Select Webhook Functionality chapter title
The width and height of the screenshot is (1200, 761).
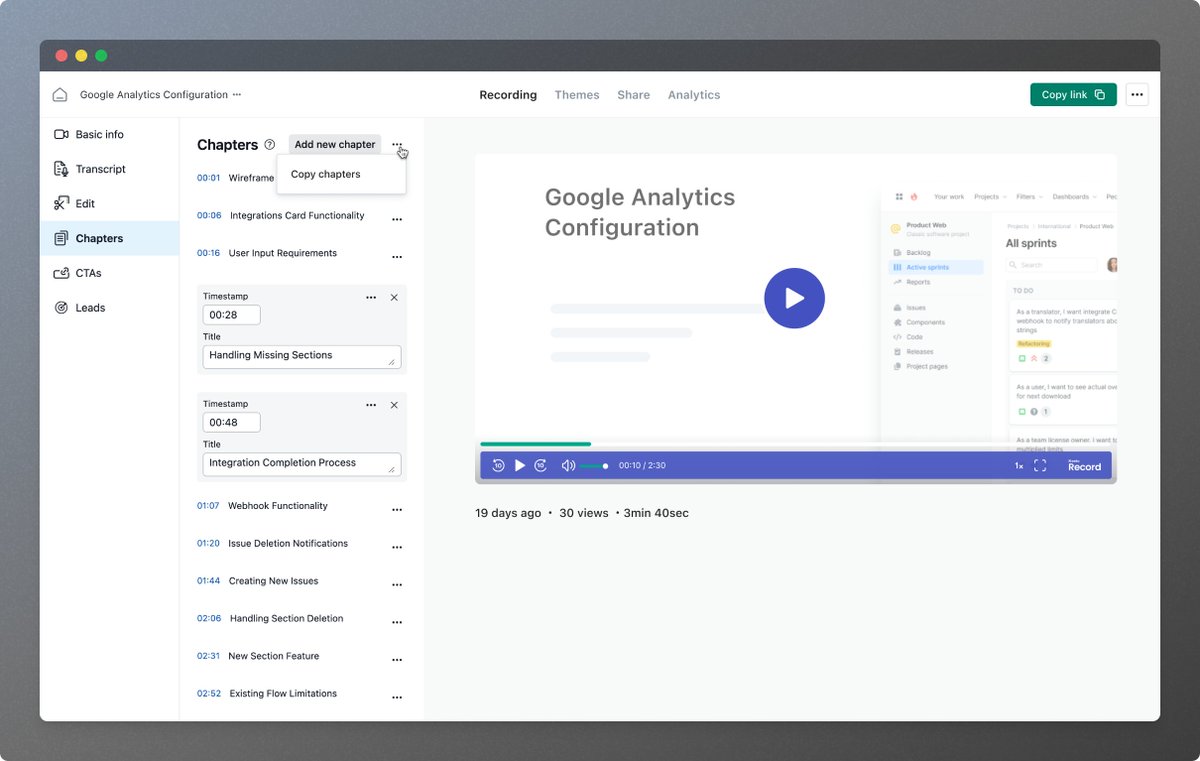coord(278,506)
